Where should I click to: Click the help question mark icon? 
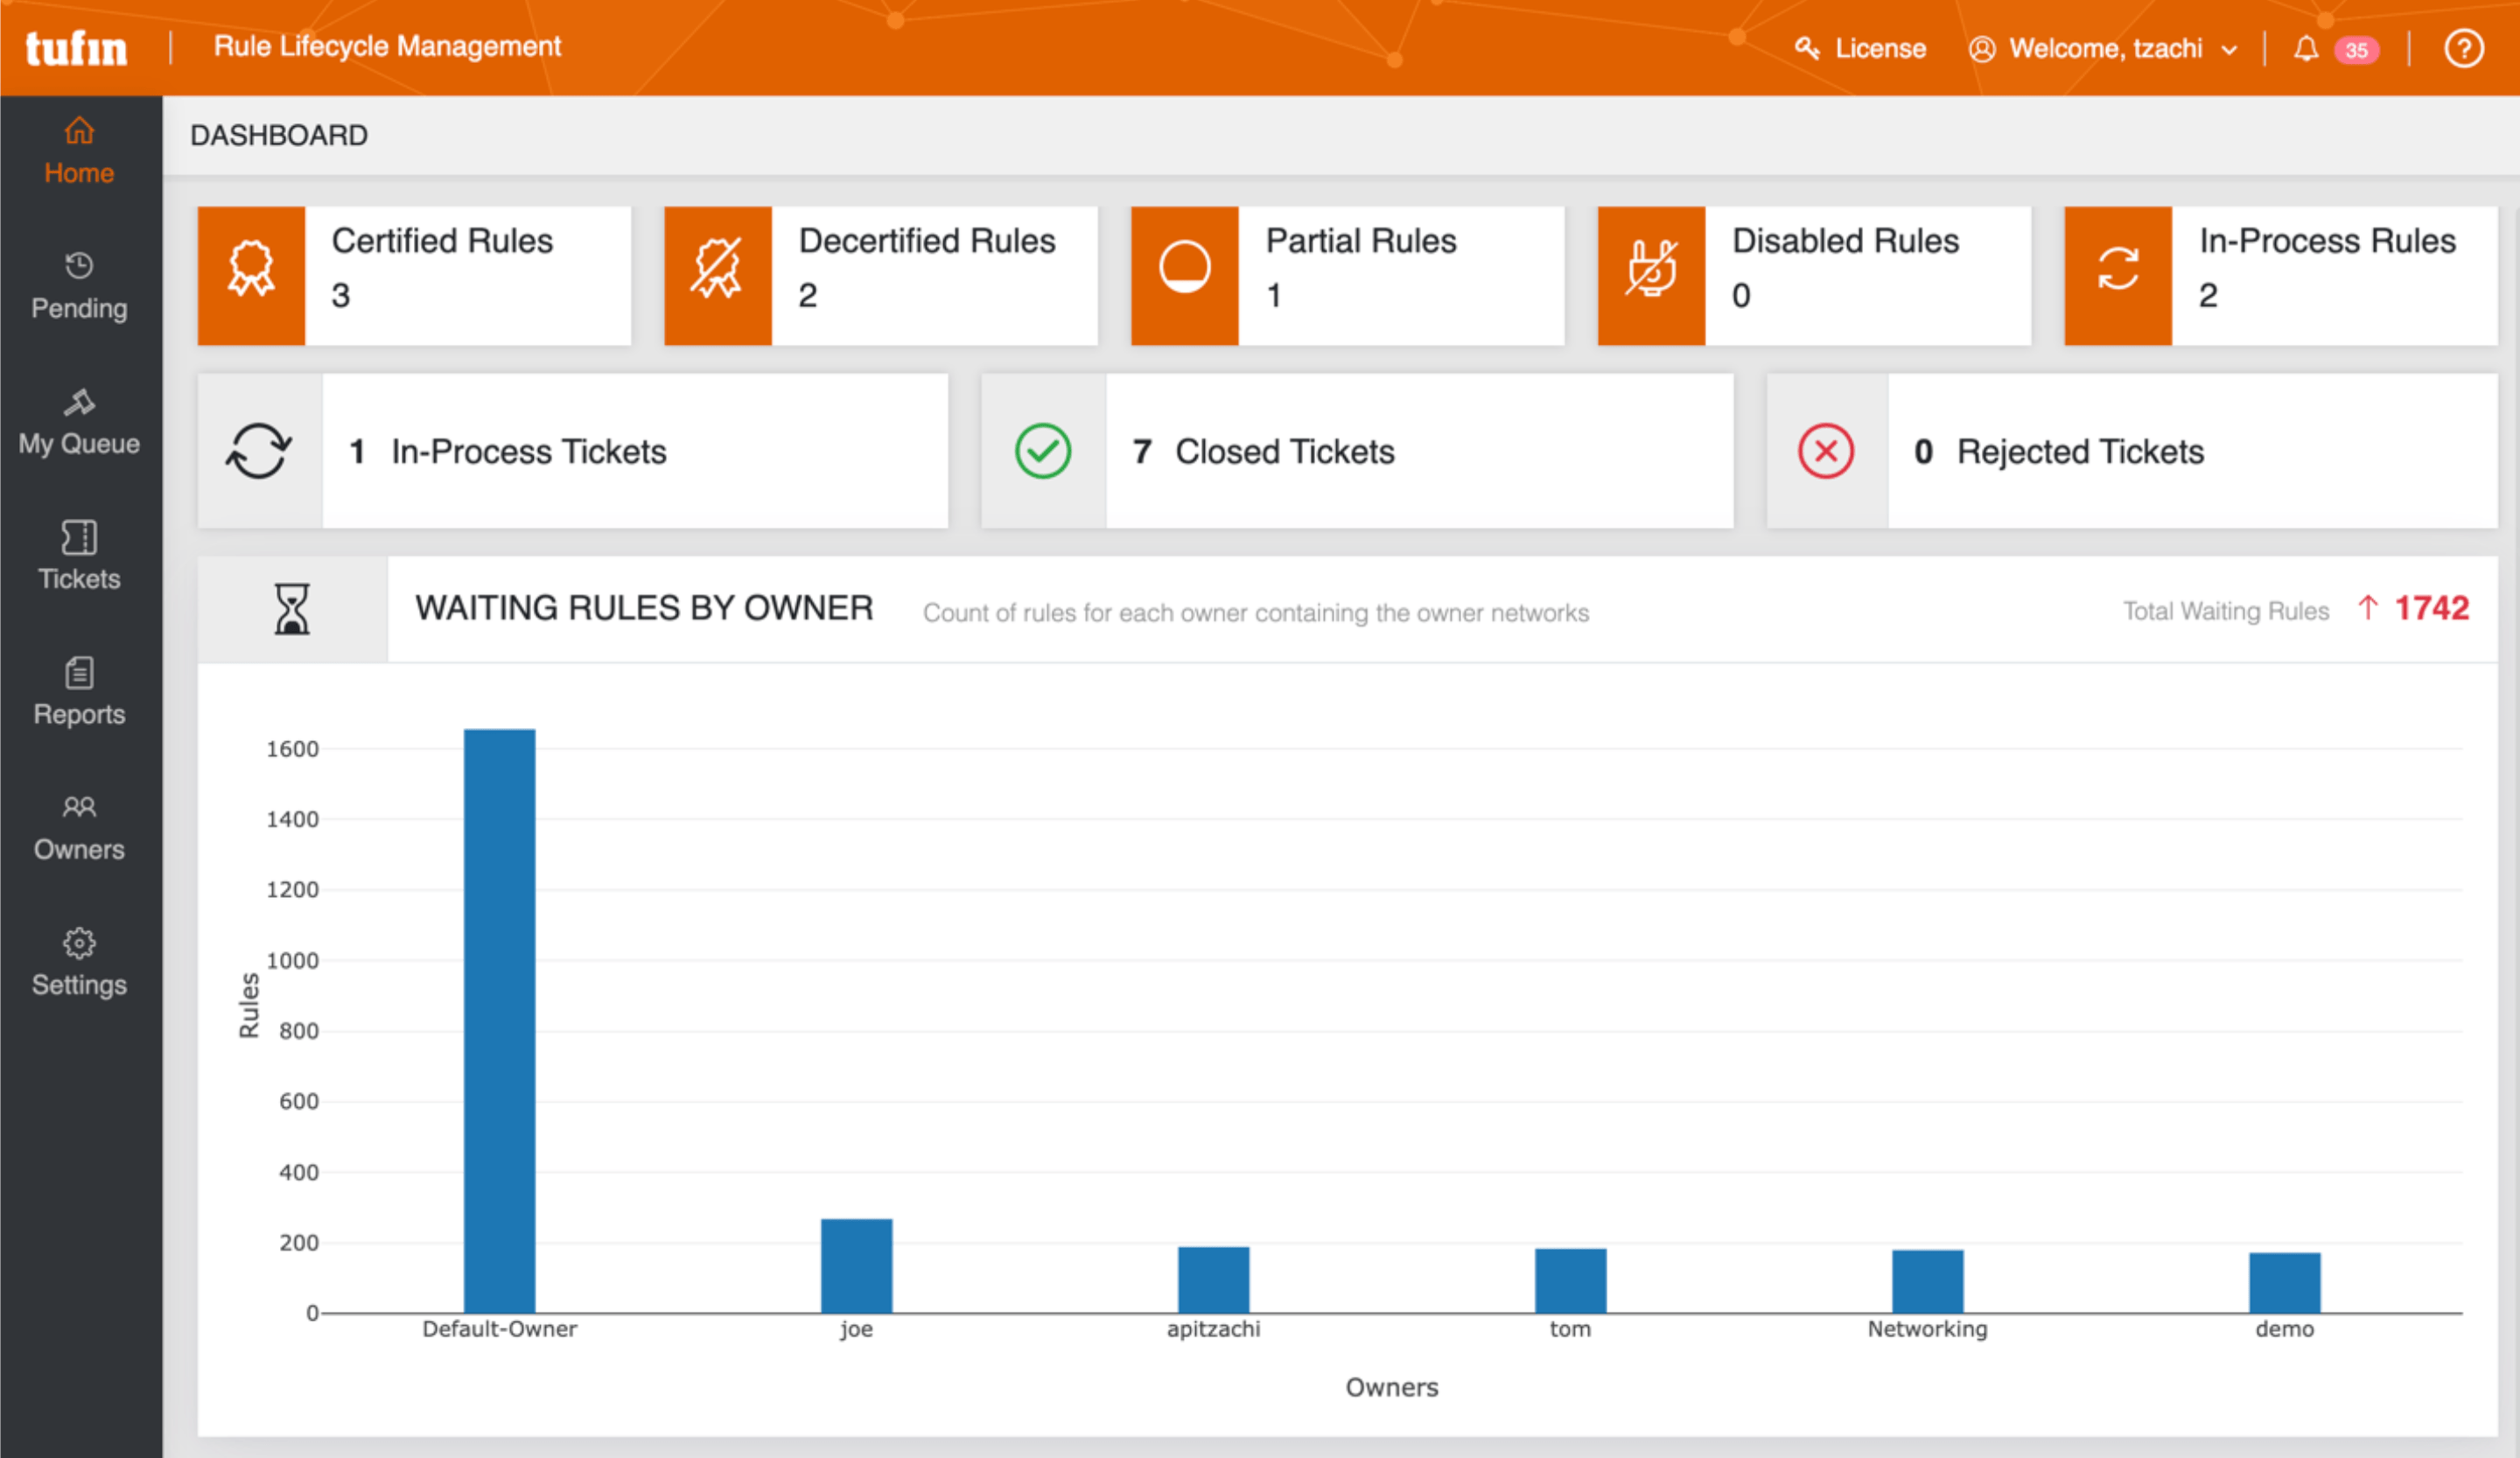(x=2464, y=48)
